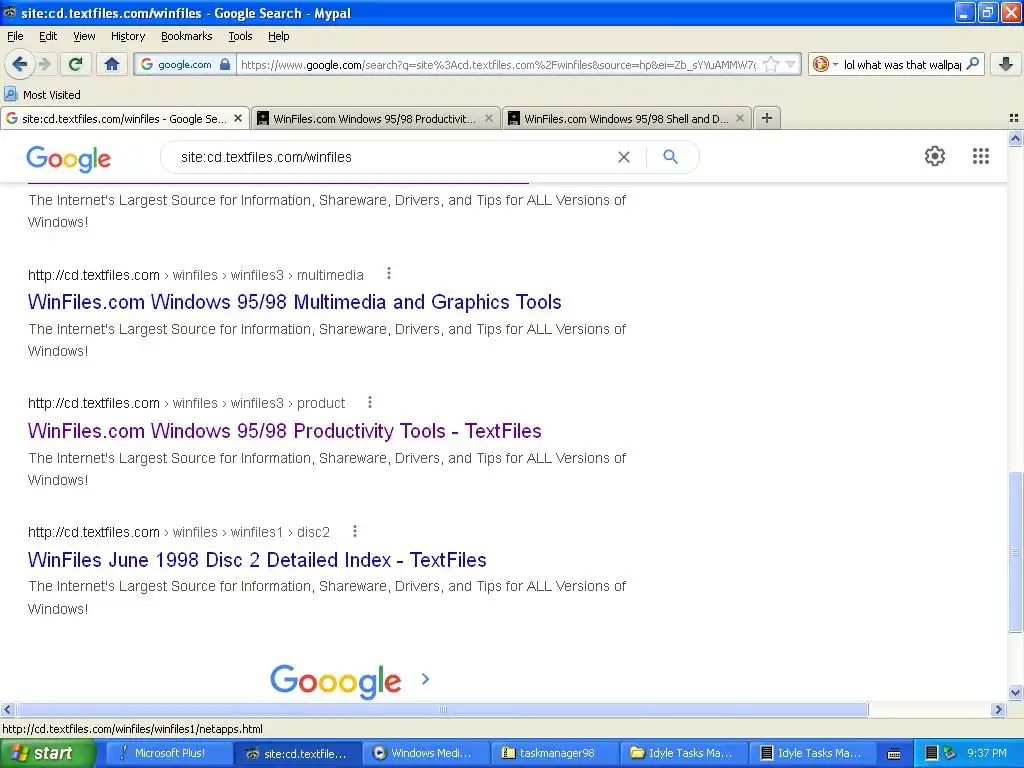The height and width of the screenshot is (768, 1024).
Task: Open the Google apps grid
Action: click(x=980, y=156)
